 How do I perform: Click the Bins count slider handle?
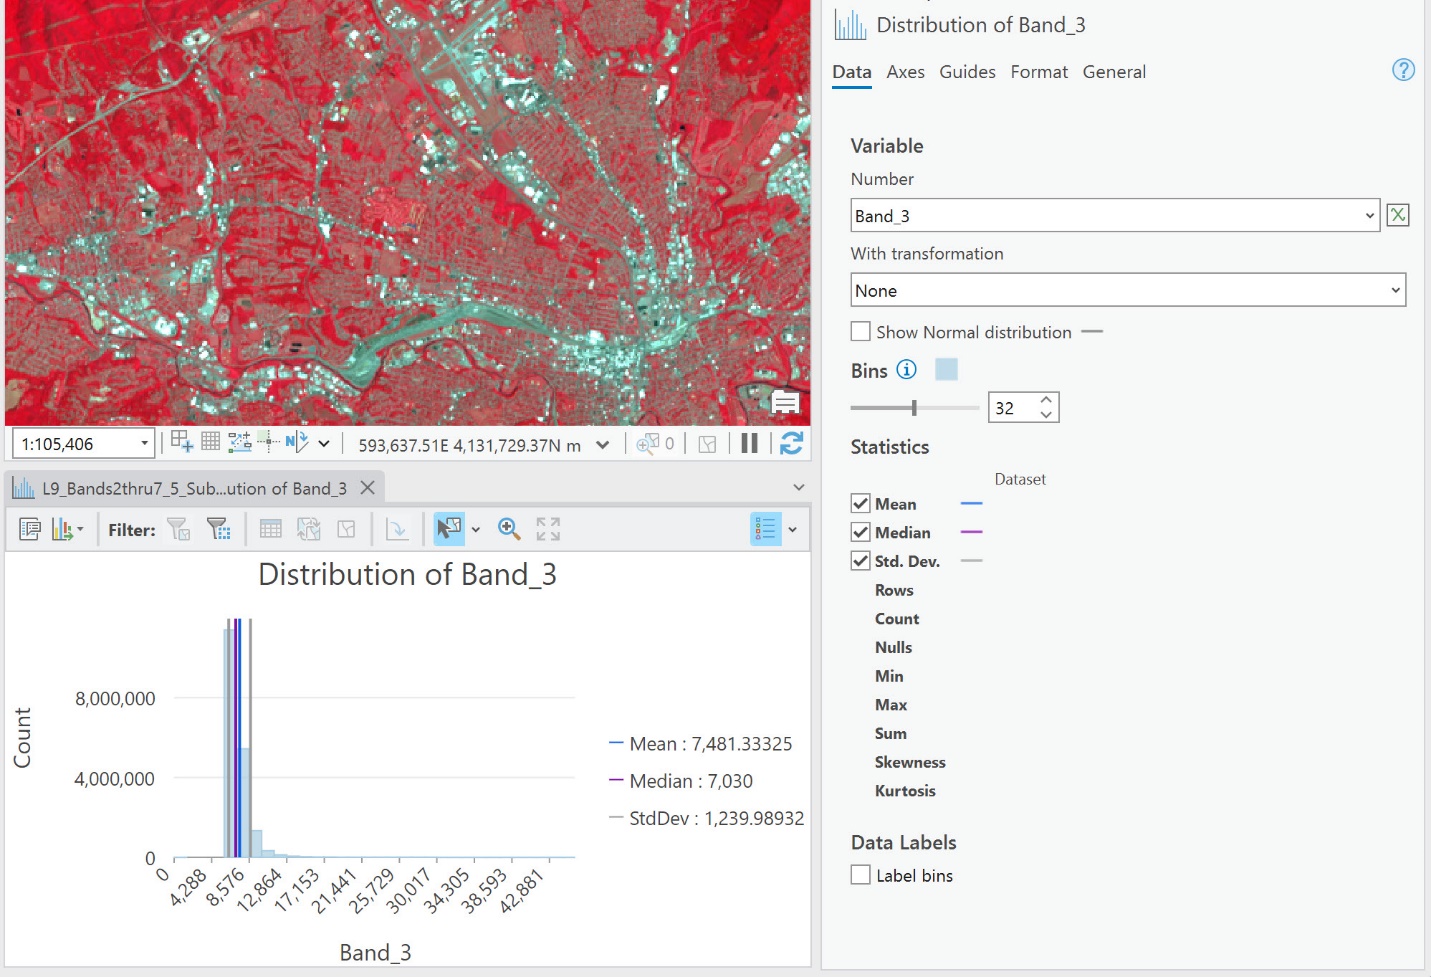[x=914, y=407]
